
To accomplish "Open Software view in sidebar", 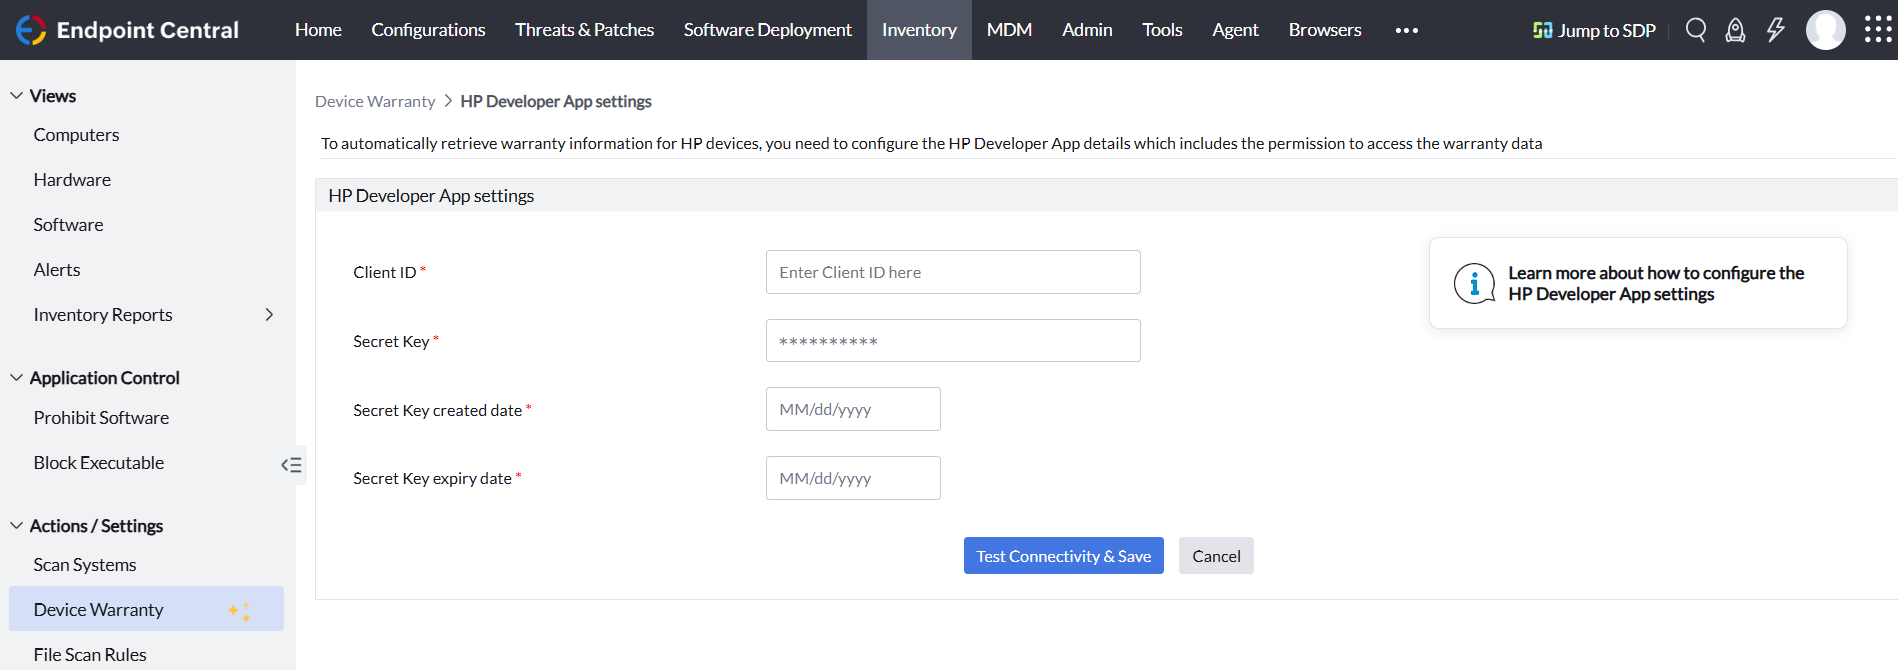I will pyautogui.click(x=68, y=225).
